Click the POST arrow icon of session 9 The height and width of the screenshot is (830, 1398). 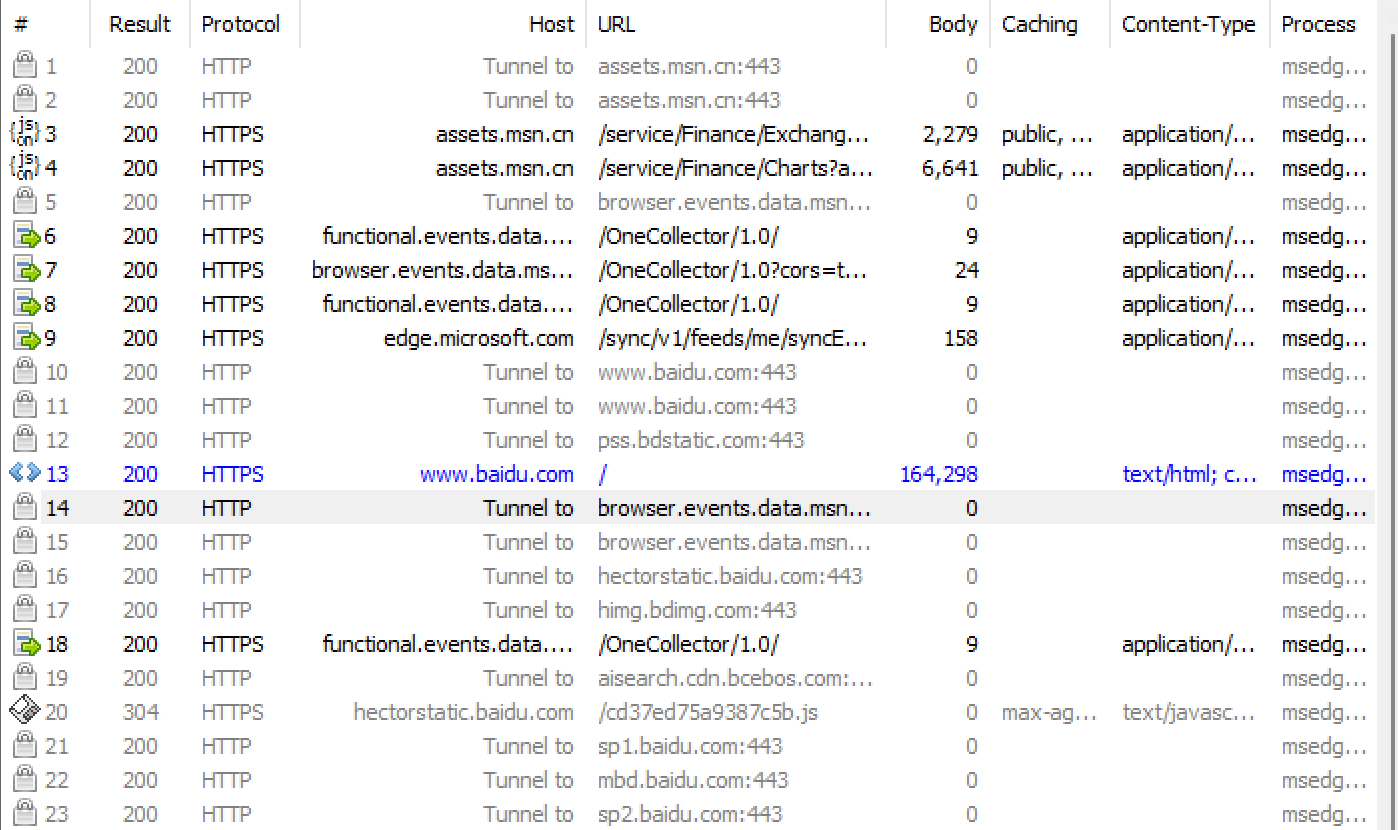coord(25,339)
